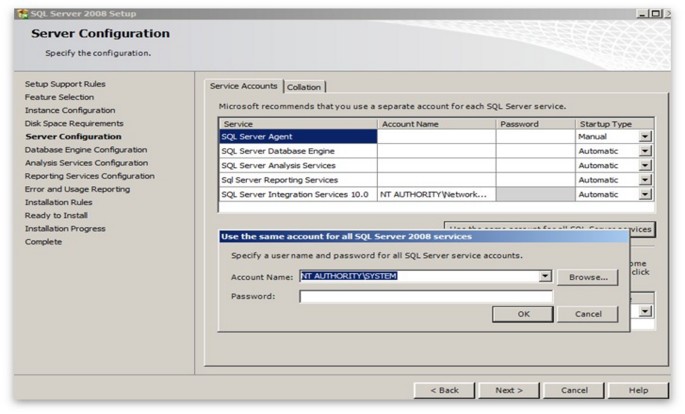Image resolution: width=685 pixels, height=414 pixels.
Task: Cancel the same-account dialog
Action: pos(588,314)
